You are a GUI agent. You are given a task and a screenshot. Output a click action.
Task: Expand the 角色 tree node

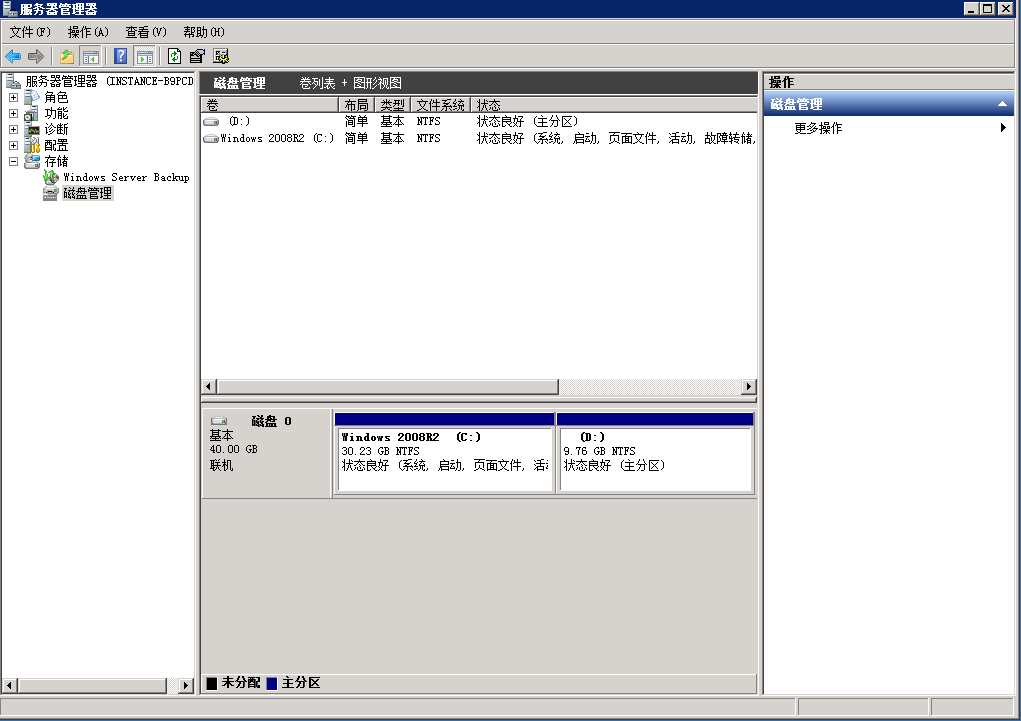(x=13, y=98)
